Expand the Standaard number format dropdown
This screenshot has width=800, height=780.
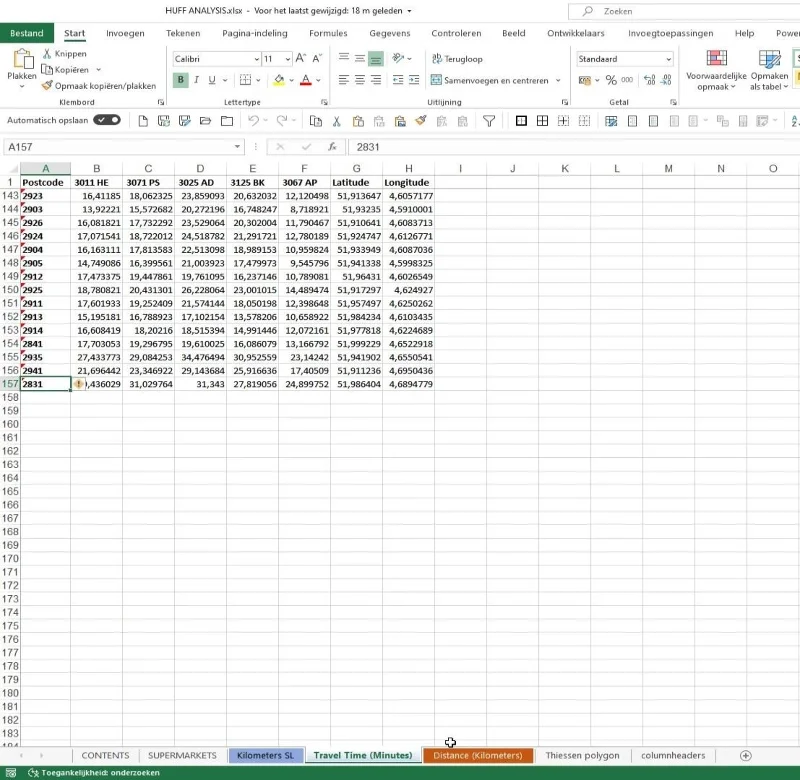coord(668,59)
